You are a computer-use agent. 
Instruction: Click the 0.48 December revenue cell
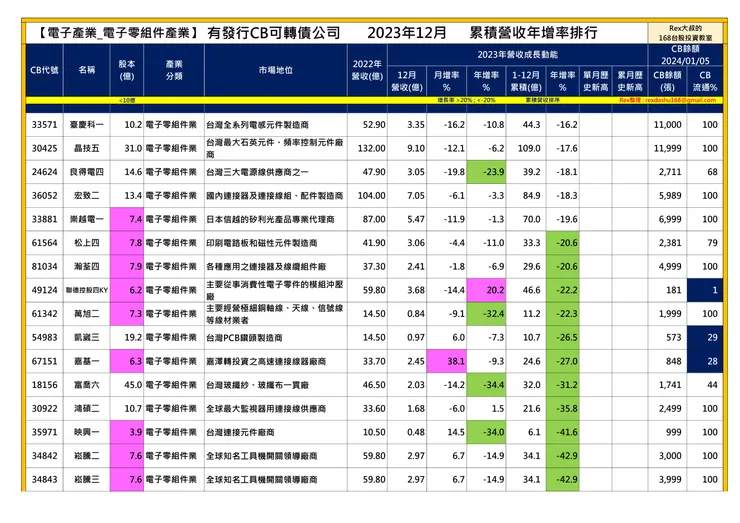pos(407,432)
